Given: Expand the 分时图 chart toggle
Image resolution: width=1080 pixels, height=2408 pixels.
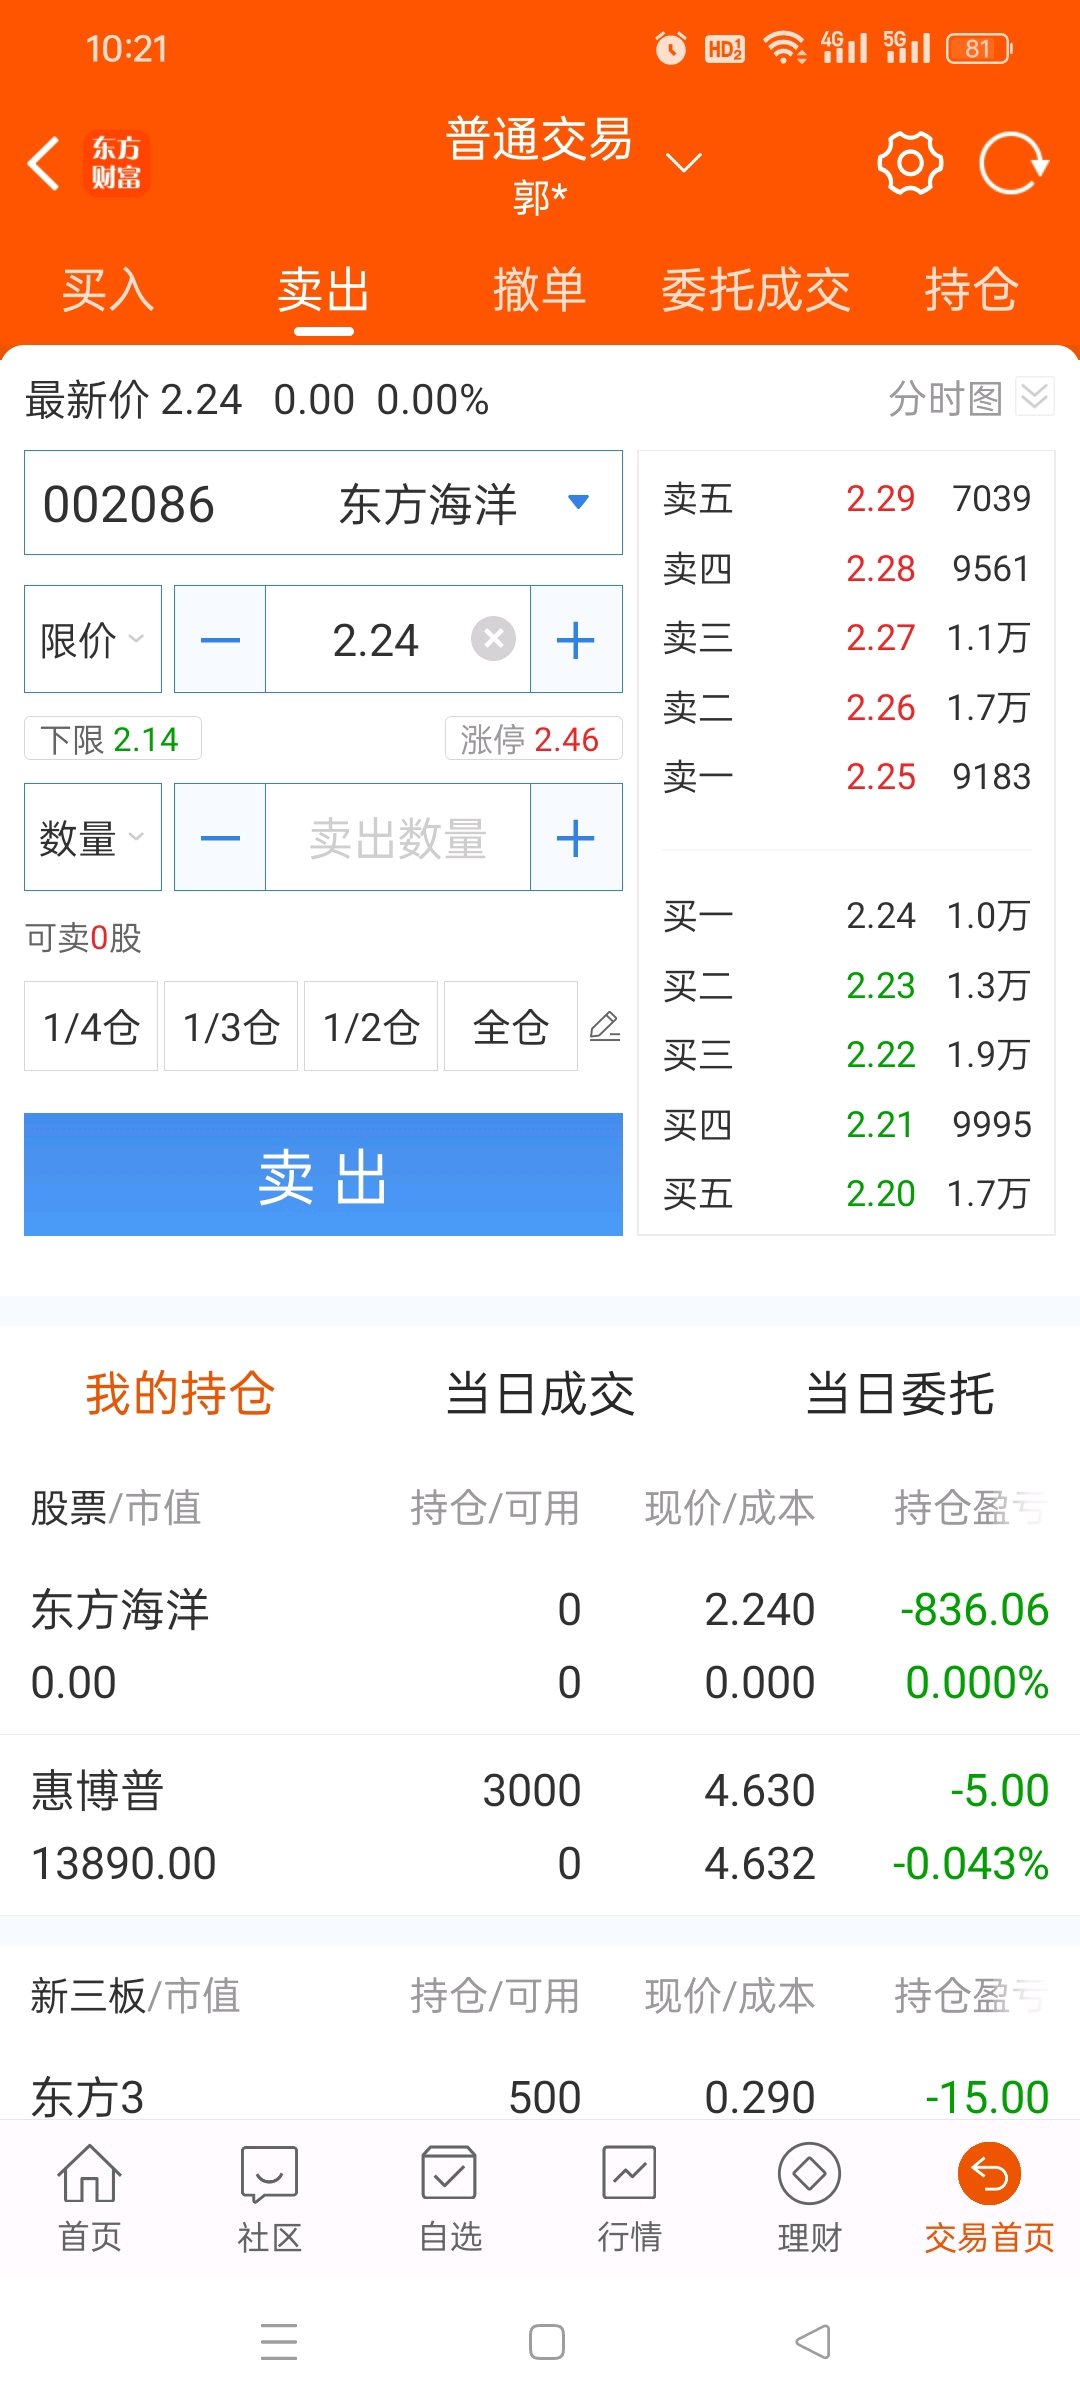Looking at the screenshot, I should tap(1034, 397).
